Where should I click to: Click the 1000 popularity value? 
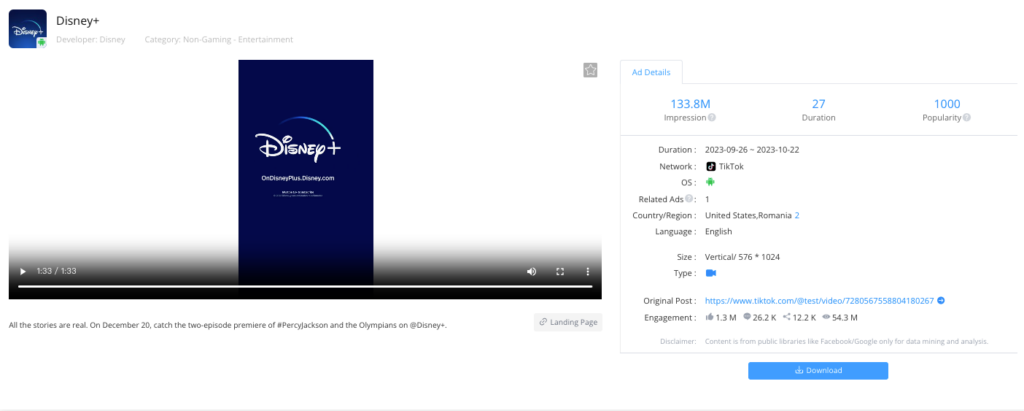click(947, 104)
